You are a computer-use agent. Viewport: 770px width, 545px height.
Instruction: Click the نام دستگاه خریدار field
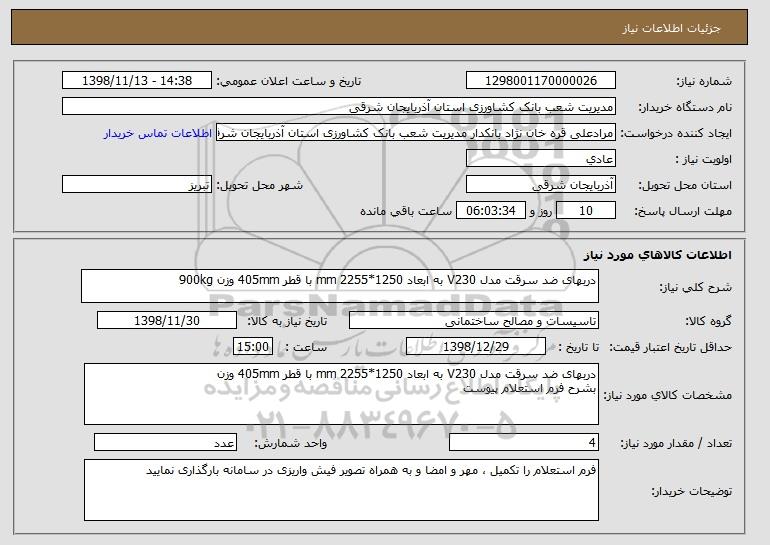339,107
